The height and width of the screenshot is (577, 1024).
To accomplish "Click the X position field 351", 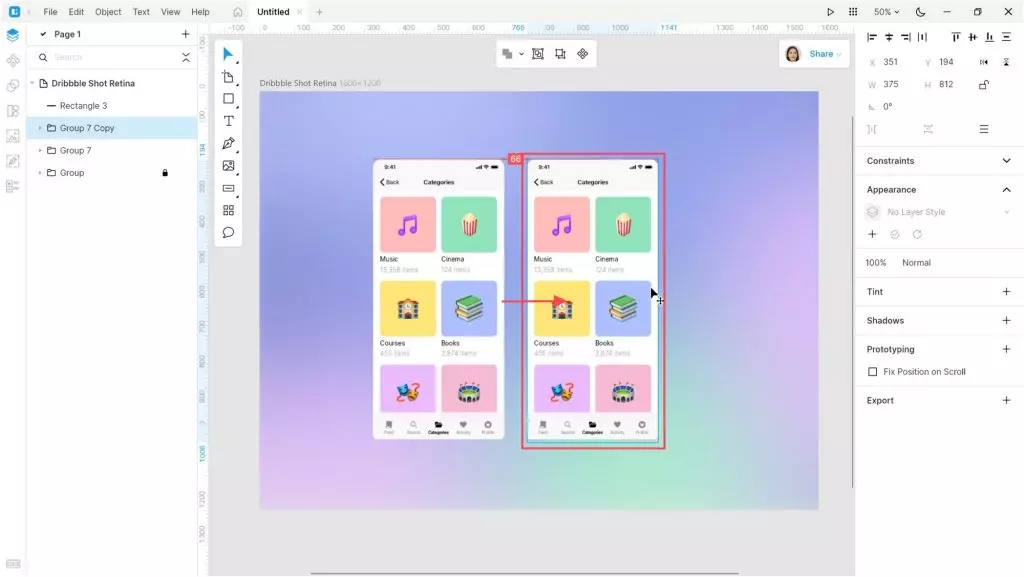I will [x=891, y=62].
